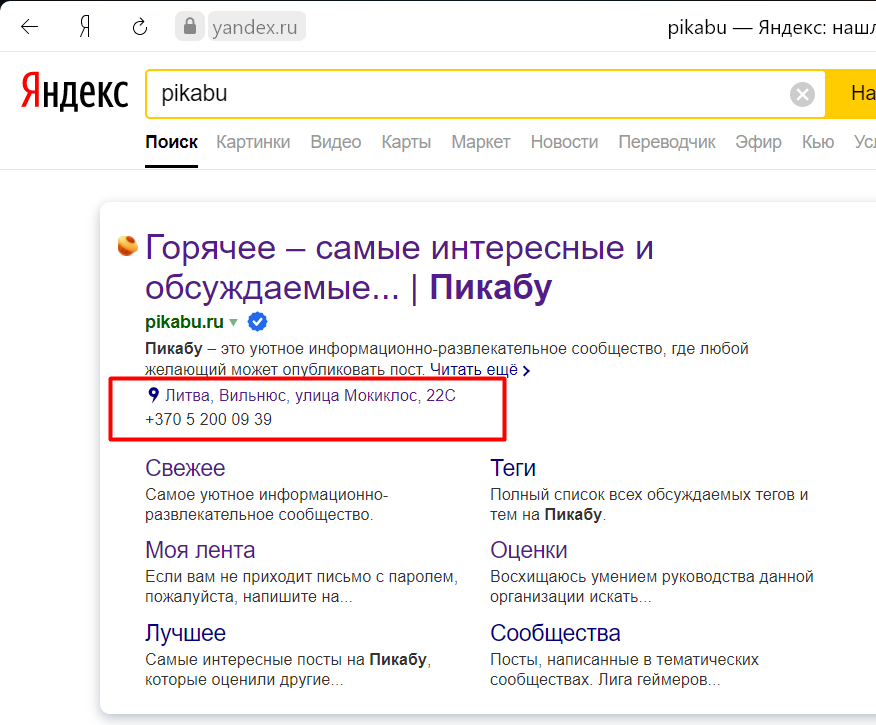Open the Теги sitelink
Viewport: 876px width, 725px height.
(x=513, y=468)
